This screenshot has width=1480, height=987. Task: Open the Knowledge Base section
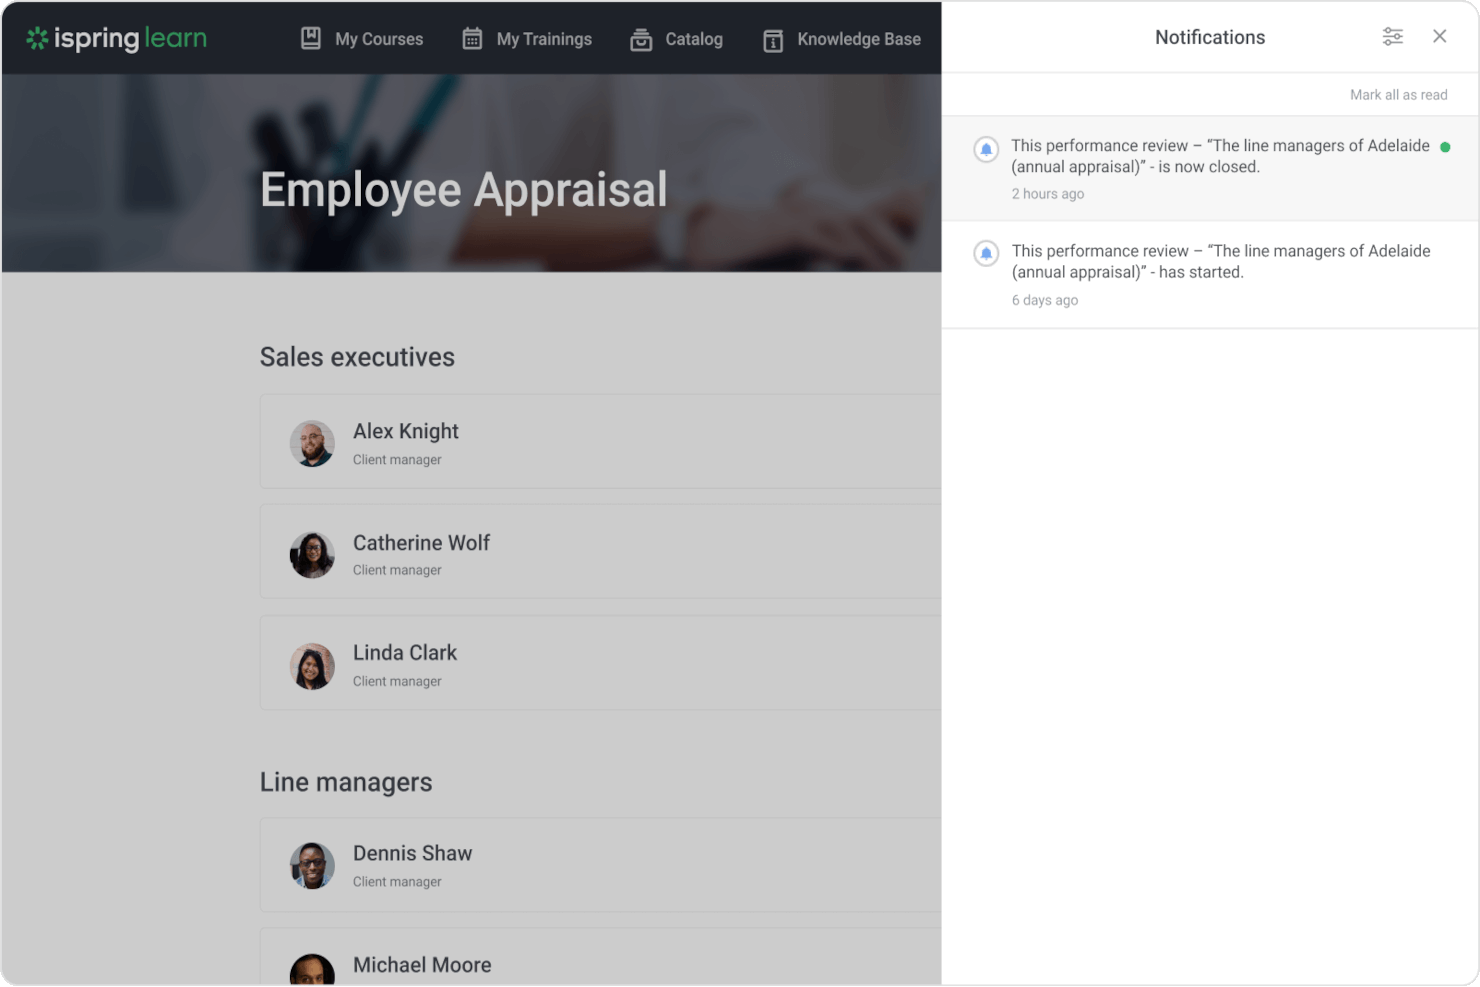[x=858, y=39]
